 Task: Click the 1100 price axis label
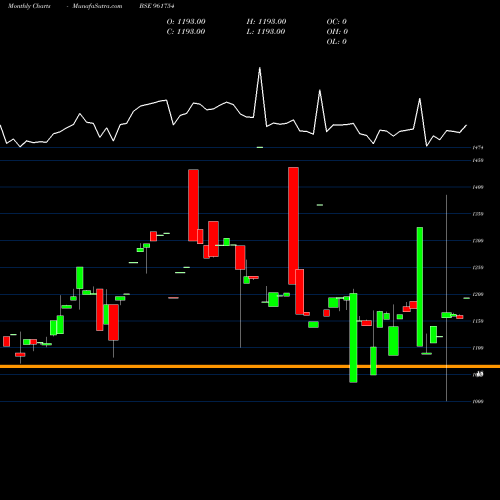pyautogui.click(x=478, y=348)
